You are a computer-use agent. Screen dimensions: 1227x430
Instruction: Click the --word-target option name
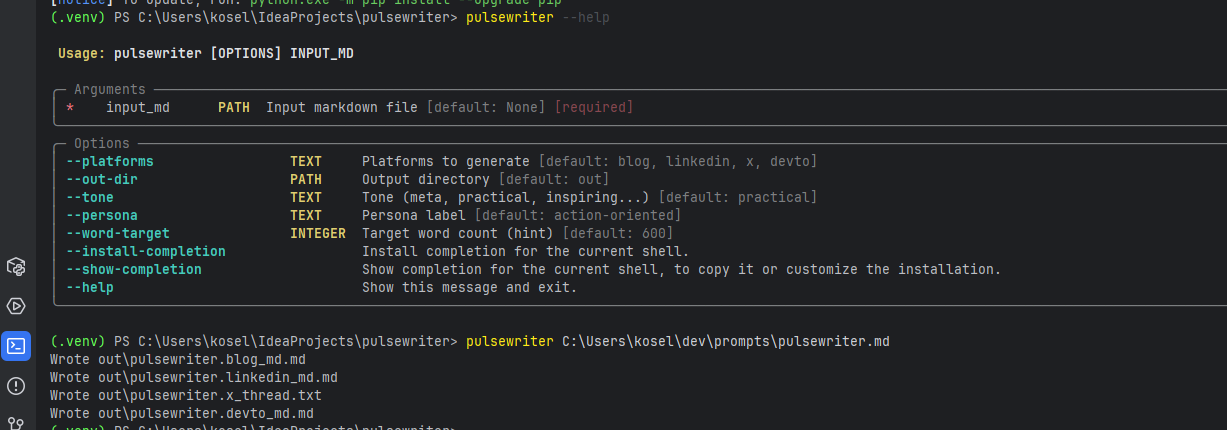(x=118, y=233)
